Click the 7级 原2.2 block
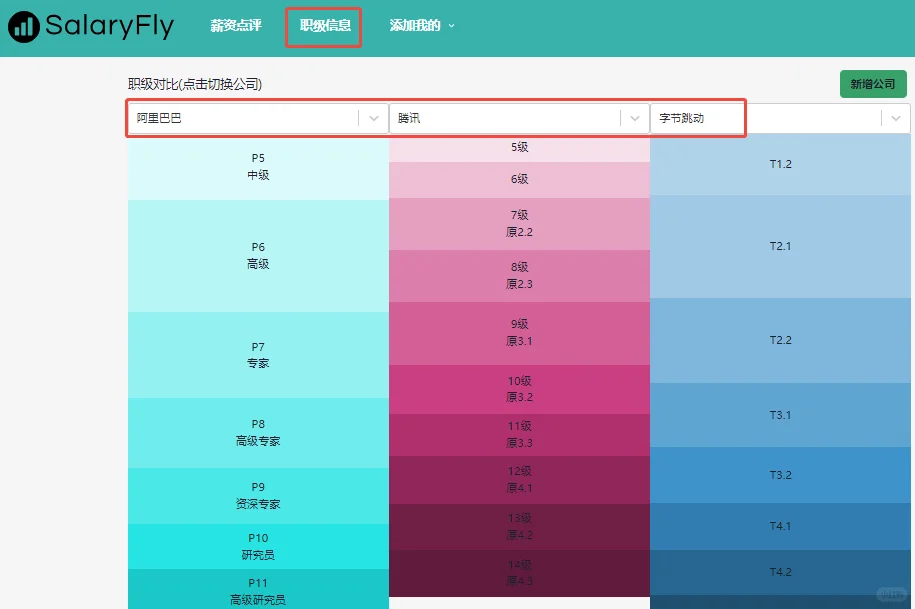The height and width of the screenshot is (609, 915). [519, 224]
